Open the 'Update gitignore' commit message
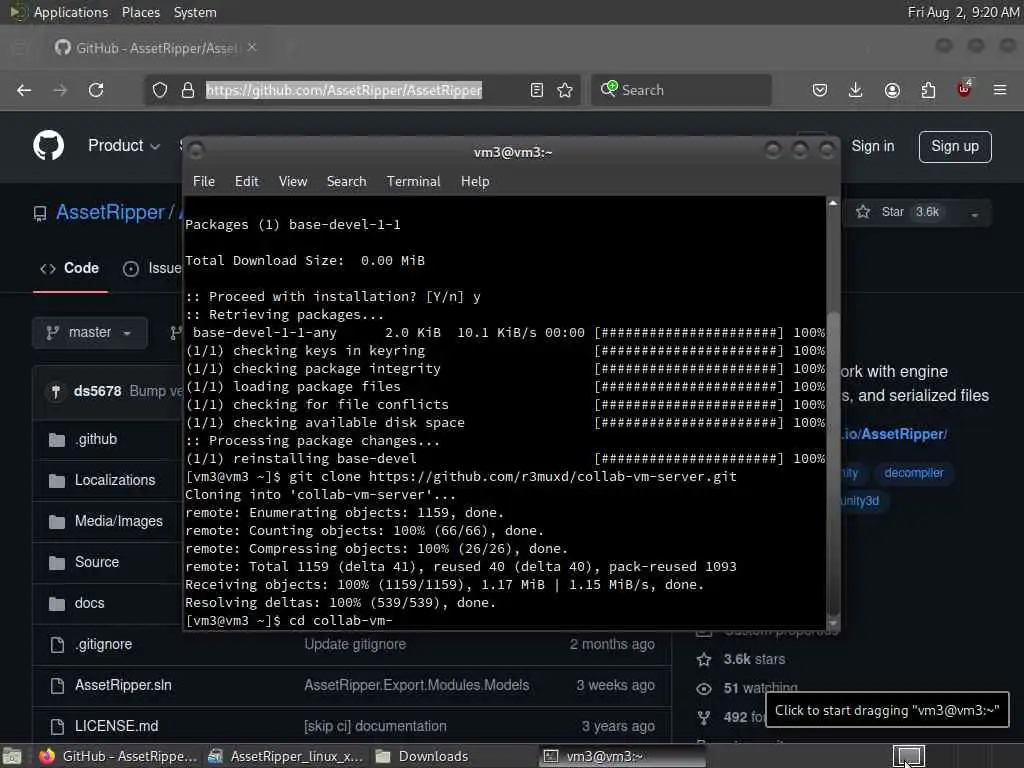The width and height of the screenshot is (1024, 768). pos(355,645)
